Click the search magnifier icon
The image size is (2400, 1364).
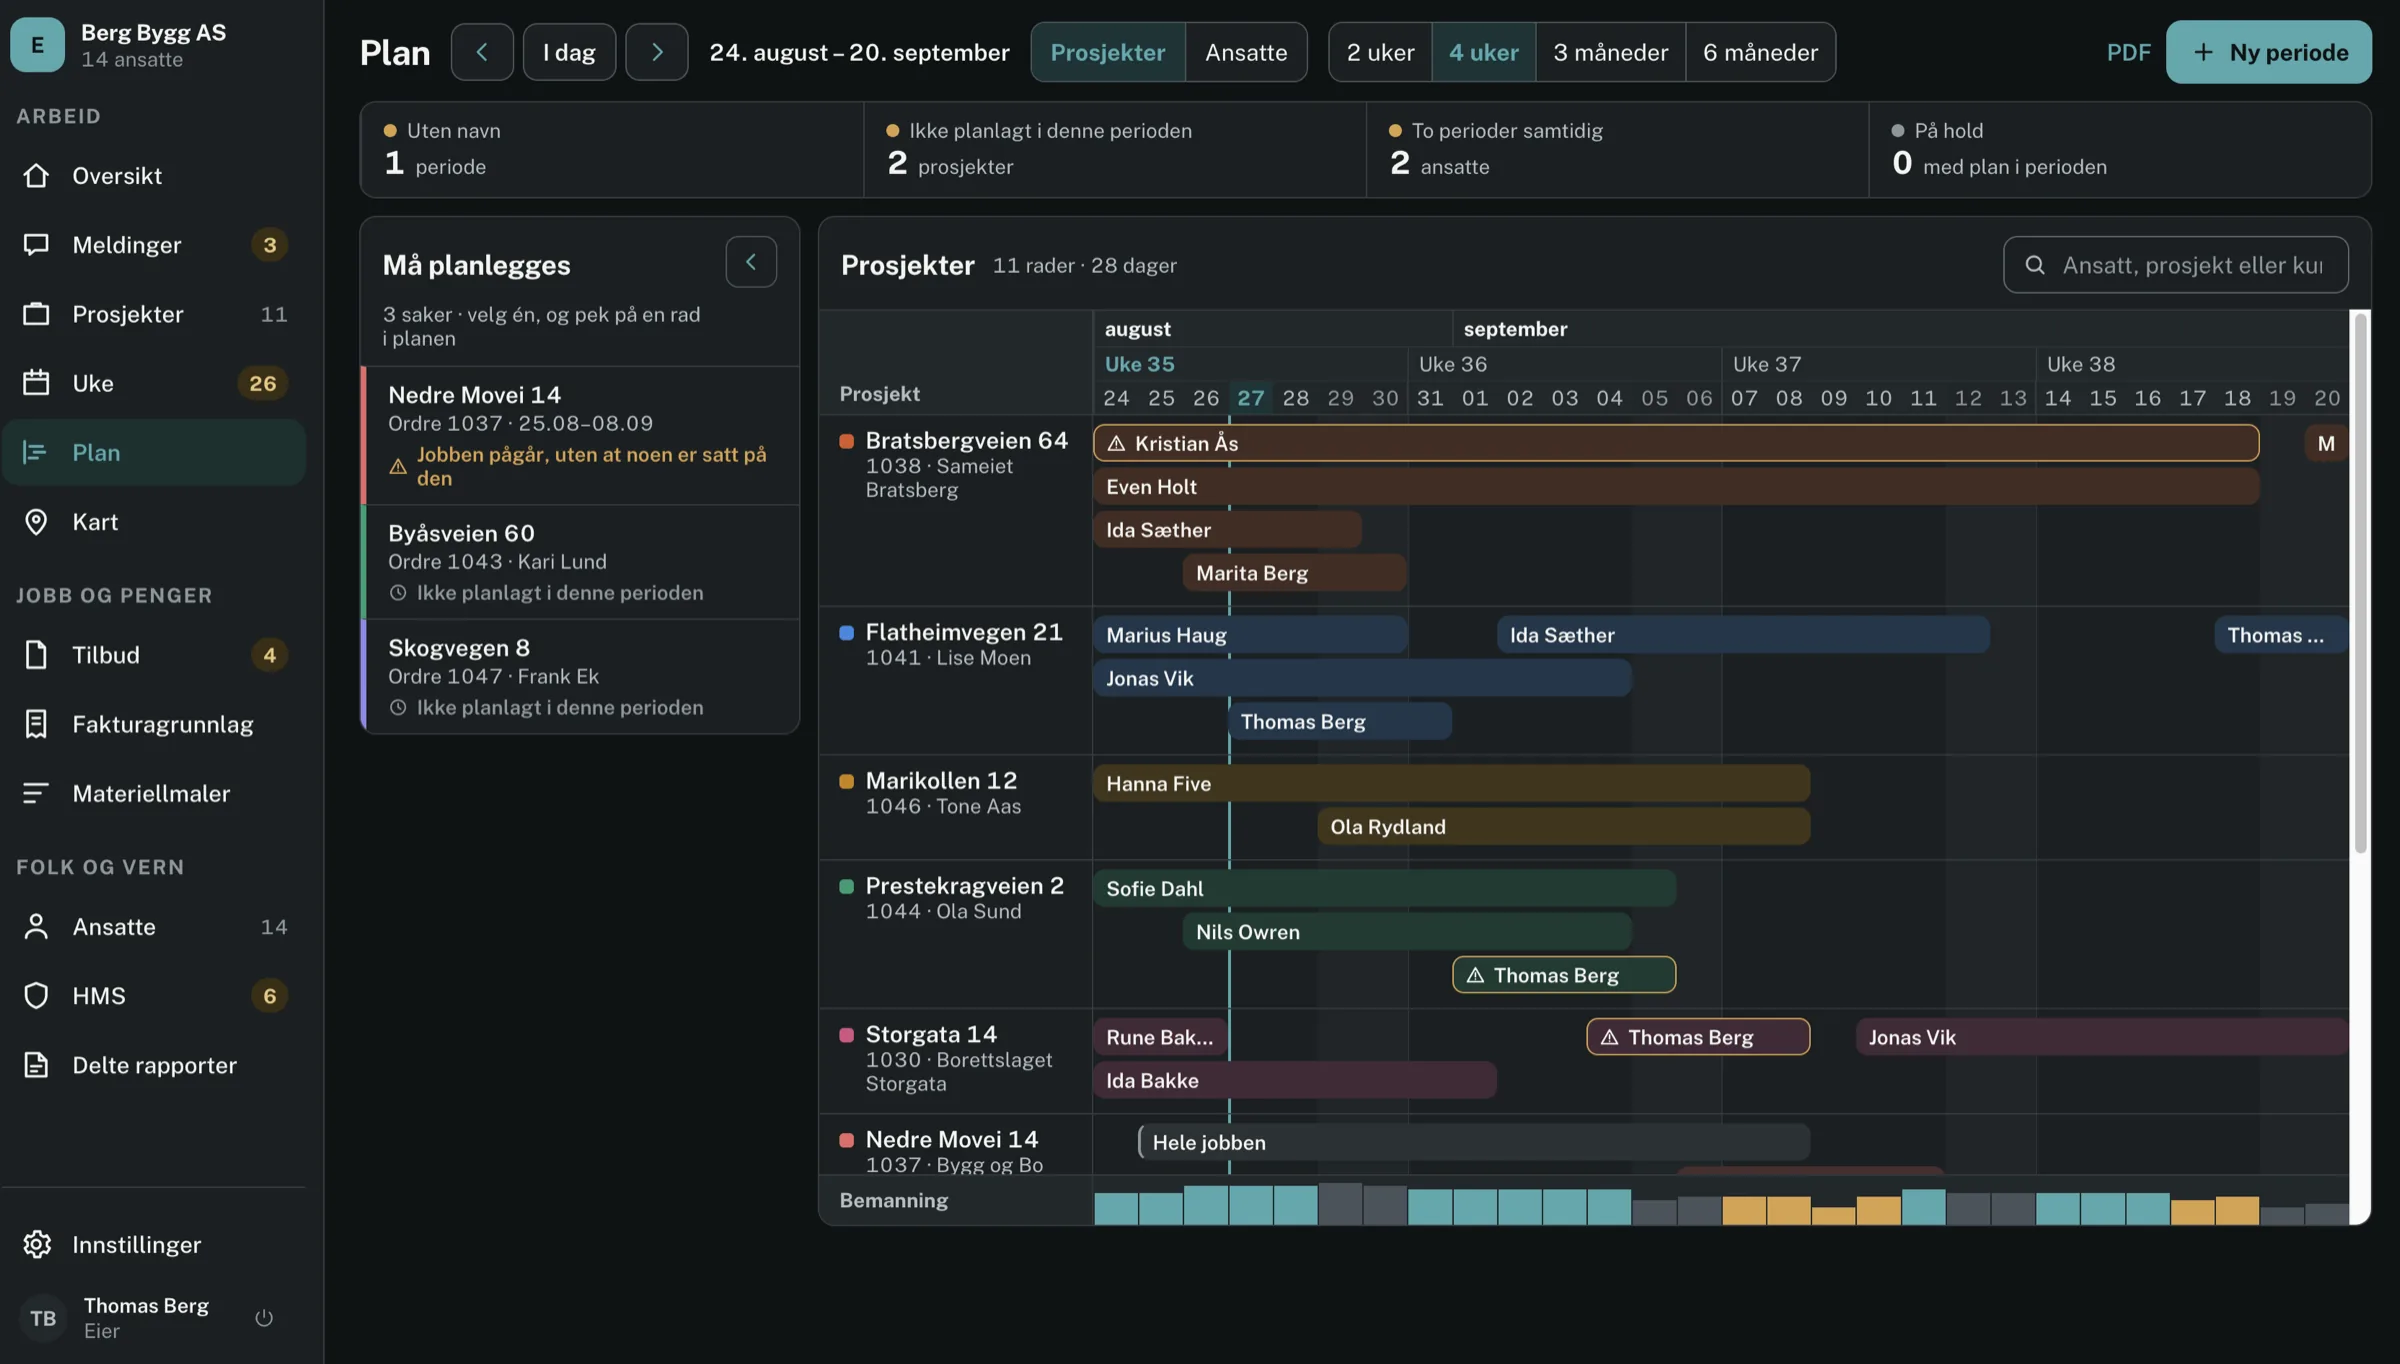click(2034, 264)
